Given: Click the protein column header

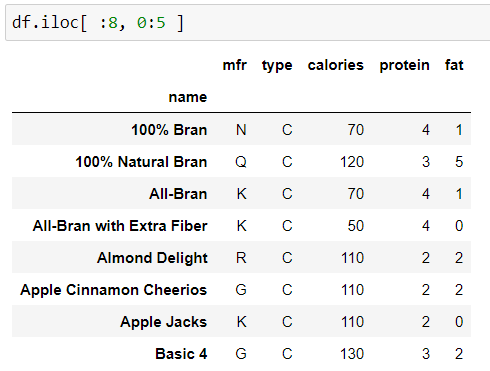Looking at the screenshot, I should [x=404, y=66].
